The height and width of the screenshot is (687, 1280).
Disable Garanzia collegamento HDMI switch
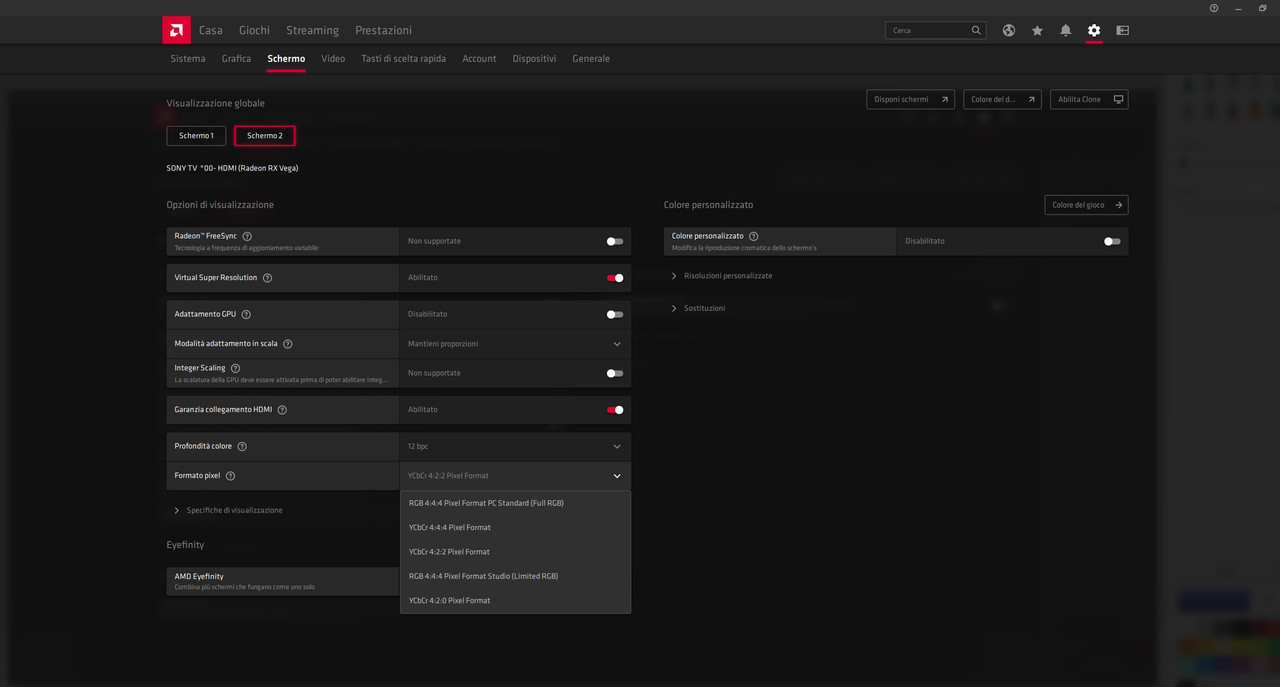(615, 410)
